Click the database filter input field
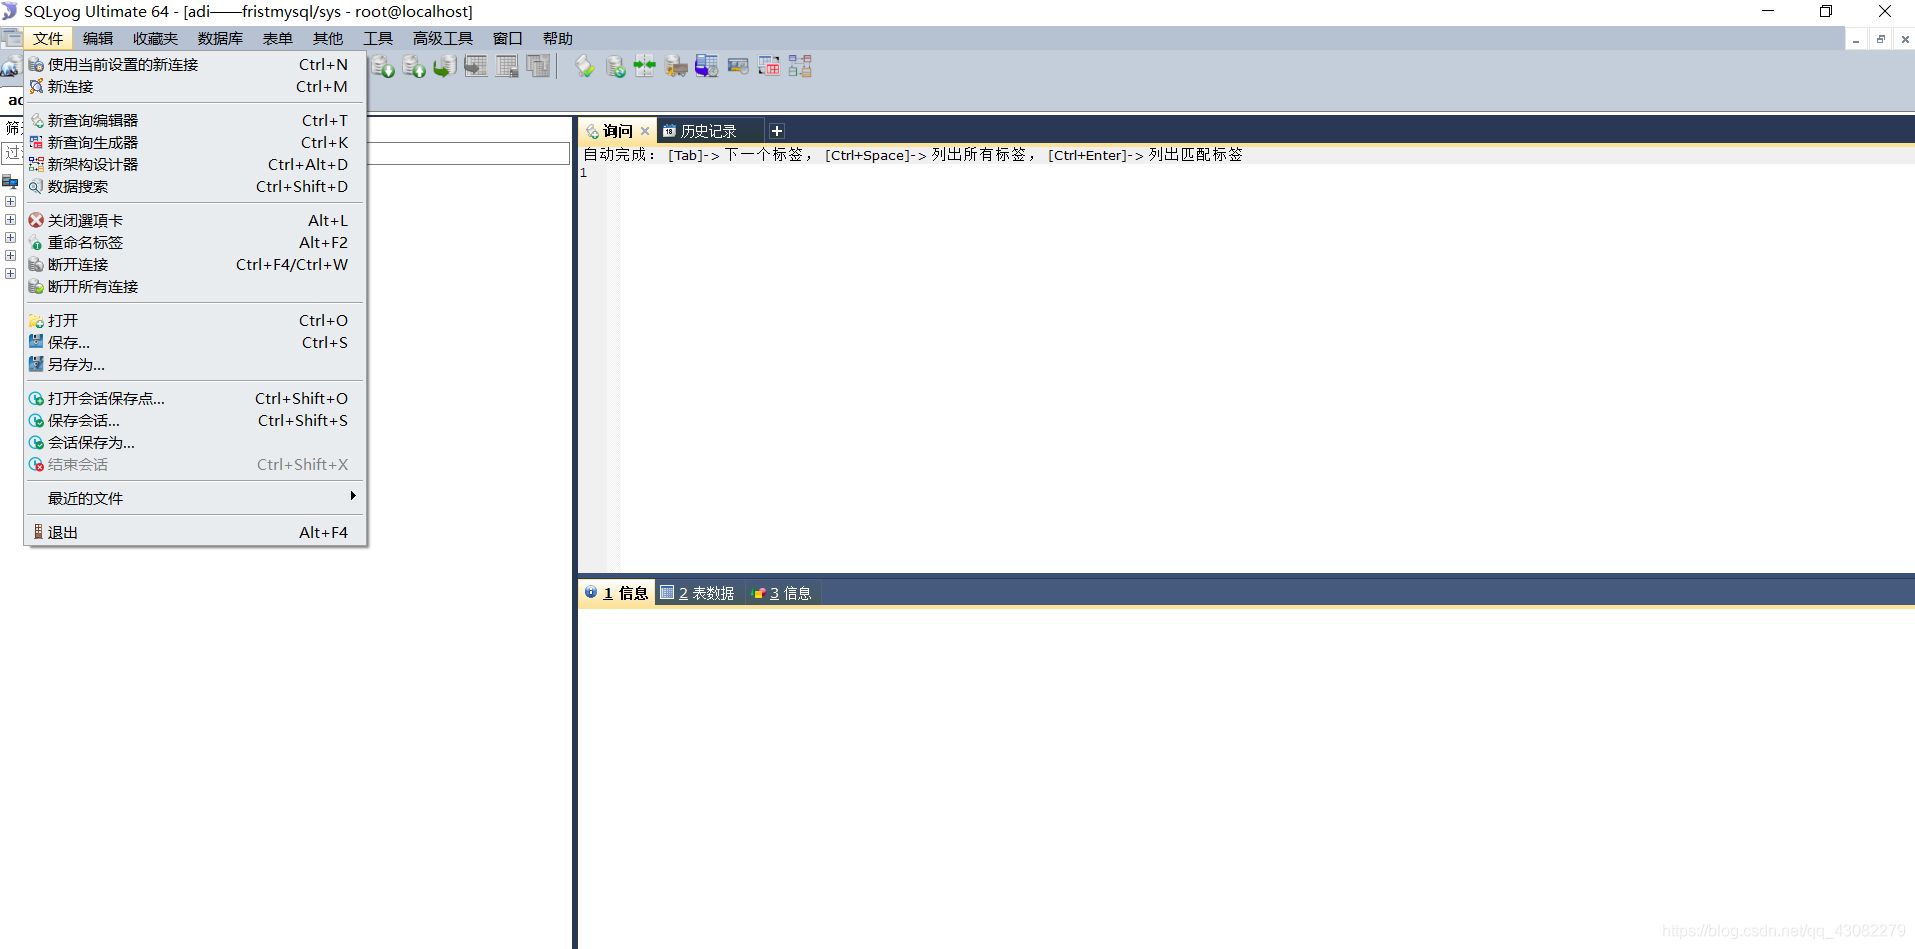This screenshot has height=949, width=1915. tap(286, 153)
